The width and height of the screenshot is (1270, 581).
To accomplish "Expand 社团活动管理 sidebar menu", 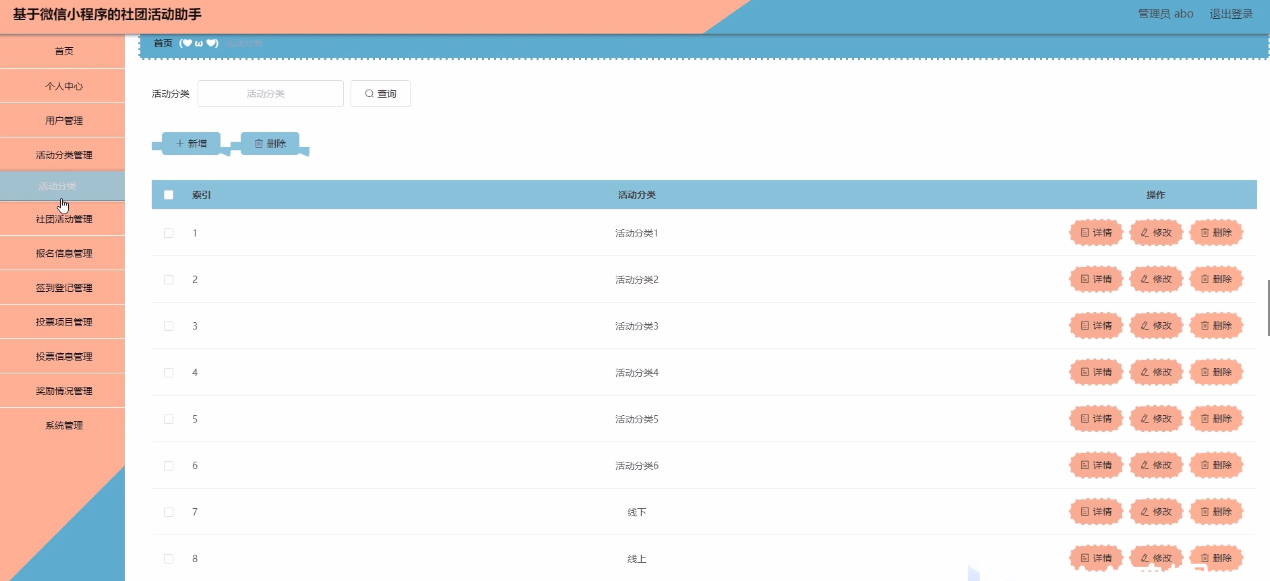I will tap(63, 219).
